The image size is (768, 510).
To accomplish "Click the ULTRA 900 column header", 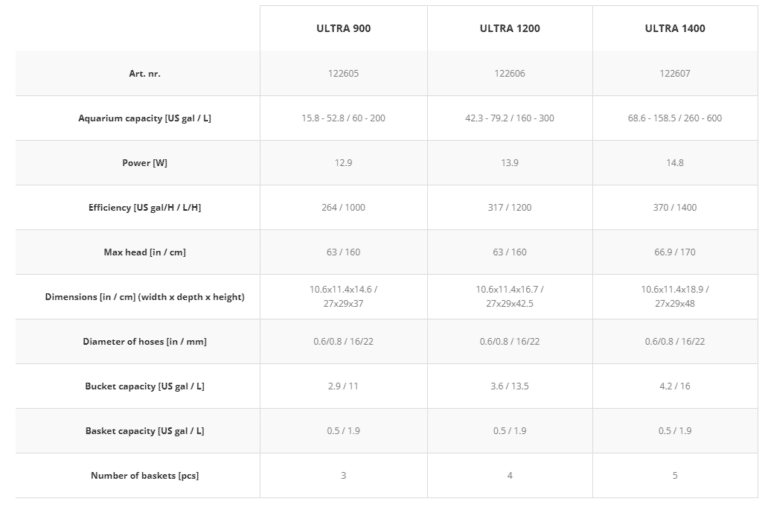I will click(343, 28).
